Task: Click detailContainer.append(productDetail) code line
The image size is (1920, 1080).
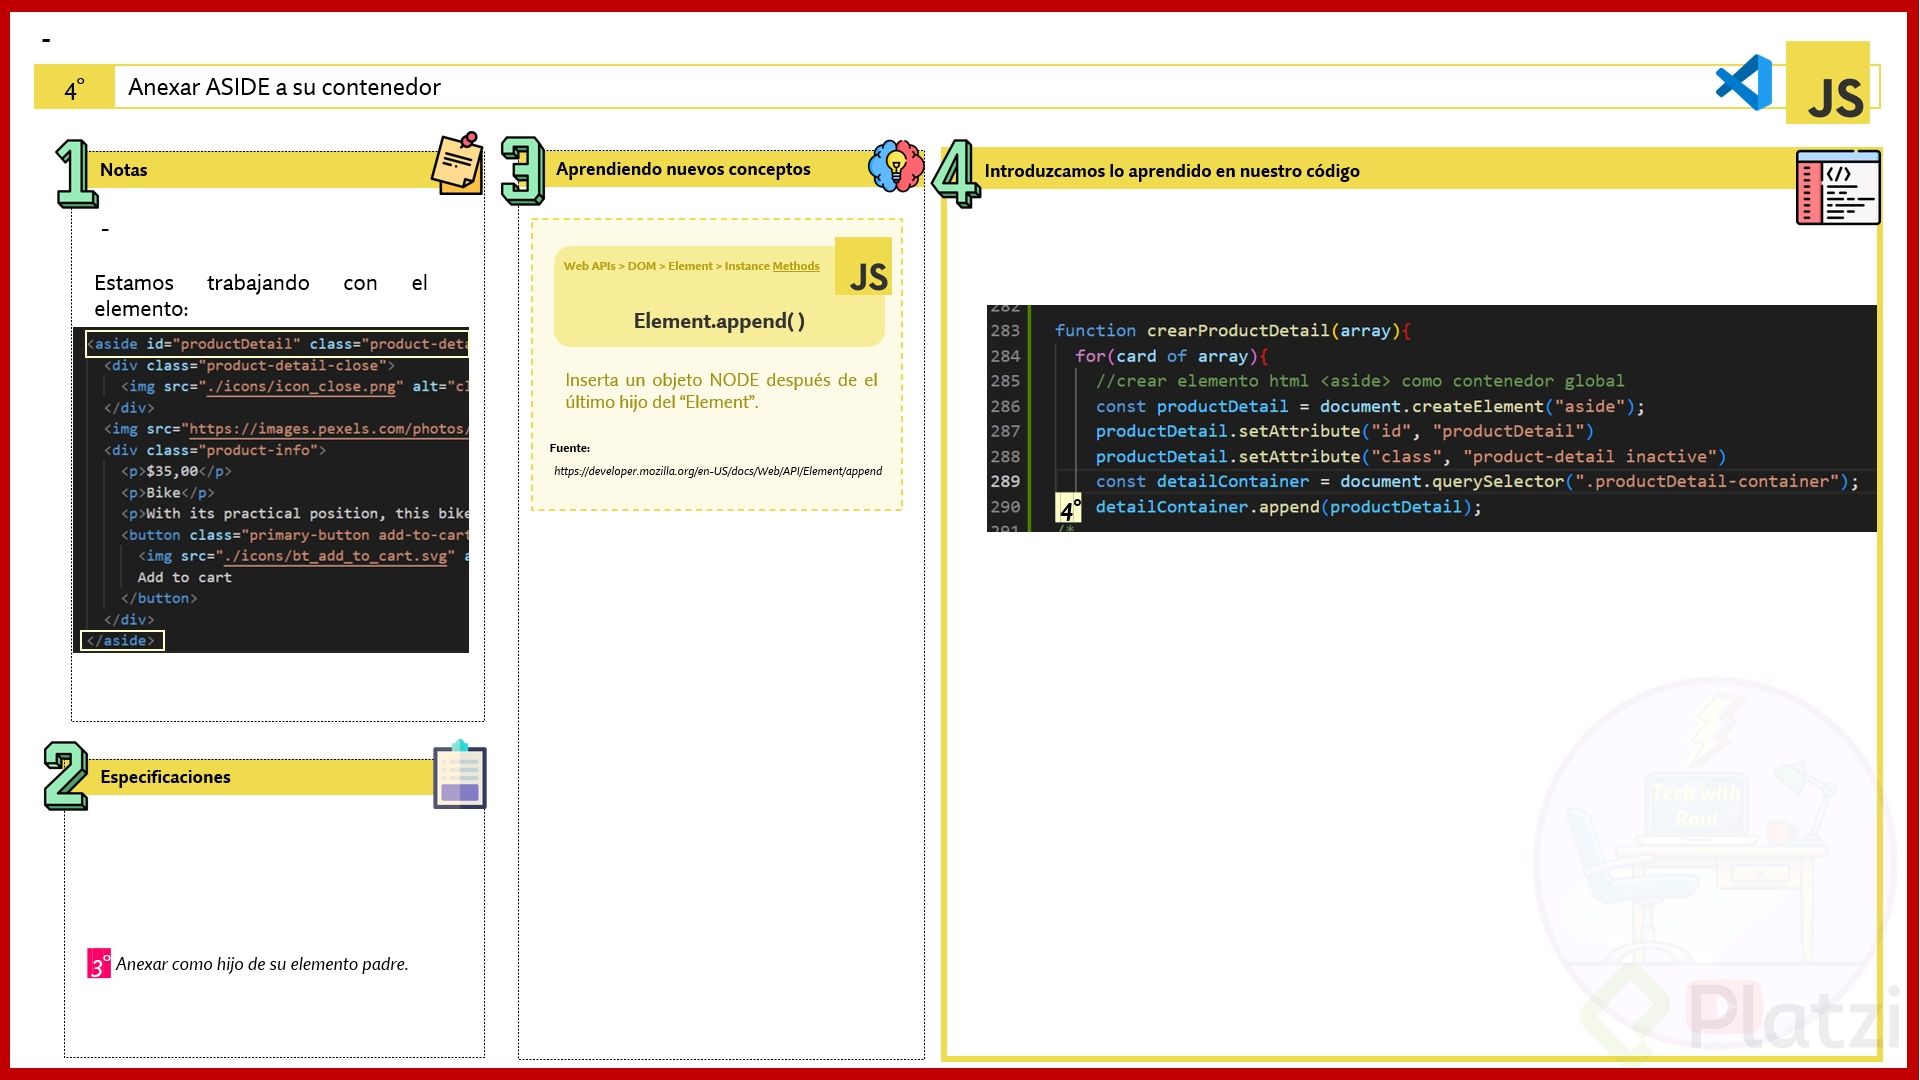Action: [x=1288, y=507]
